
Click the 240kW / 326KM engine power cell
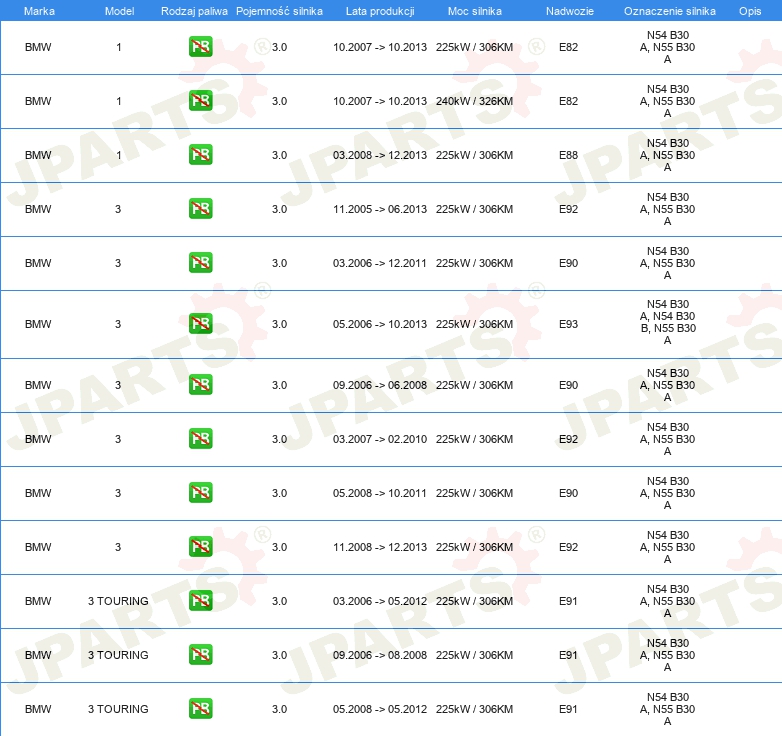pyautogui.click(x=474, y=101)
